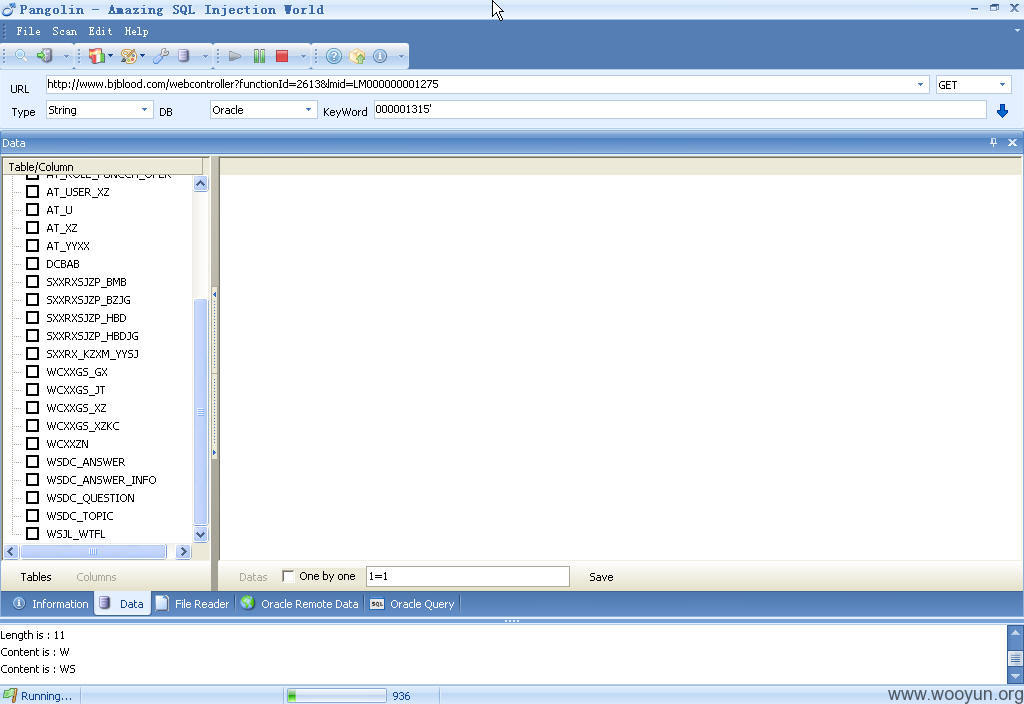Select the AT_YYXX table row
The height and width of the screenshot is (704, 1024).
[68, 246]
